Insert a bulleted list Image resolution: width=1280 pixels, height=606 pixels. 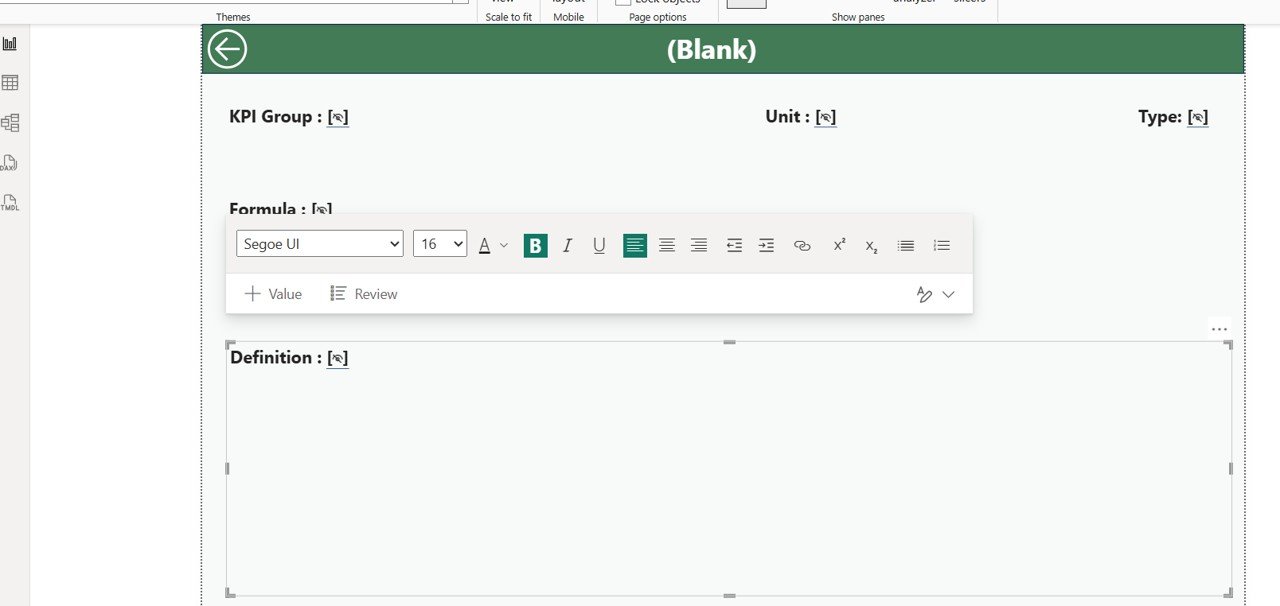(906, 245)
